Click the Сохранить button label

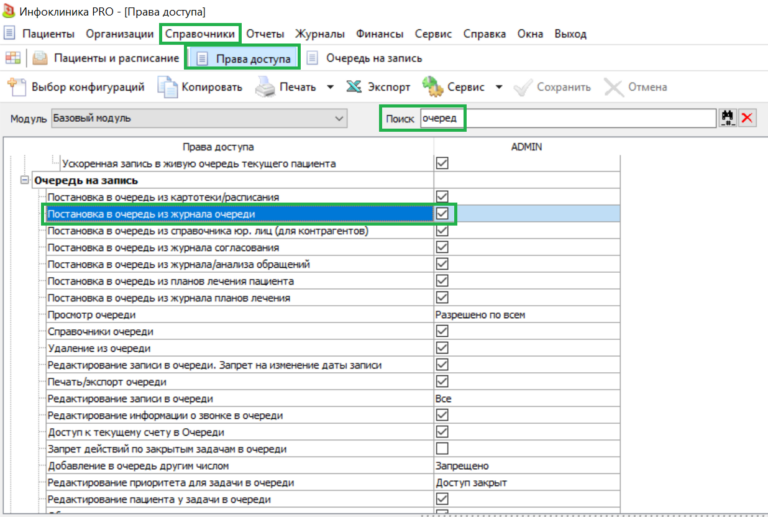coord(564,87)
